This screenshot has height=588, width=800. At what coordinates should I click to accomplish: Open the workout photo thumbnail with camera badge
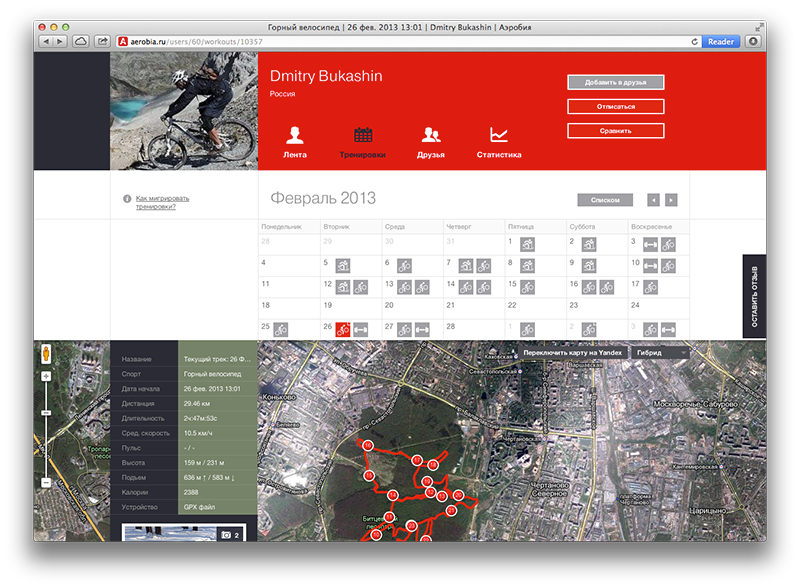coord(184,532)
